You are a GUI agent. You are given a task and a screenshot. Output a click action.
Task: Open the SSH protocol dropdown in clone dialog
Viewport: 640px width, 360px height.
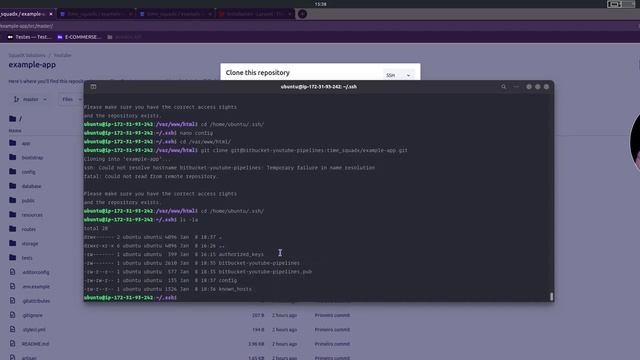(x=398, y=75)
